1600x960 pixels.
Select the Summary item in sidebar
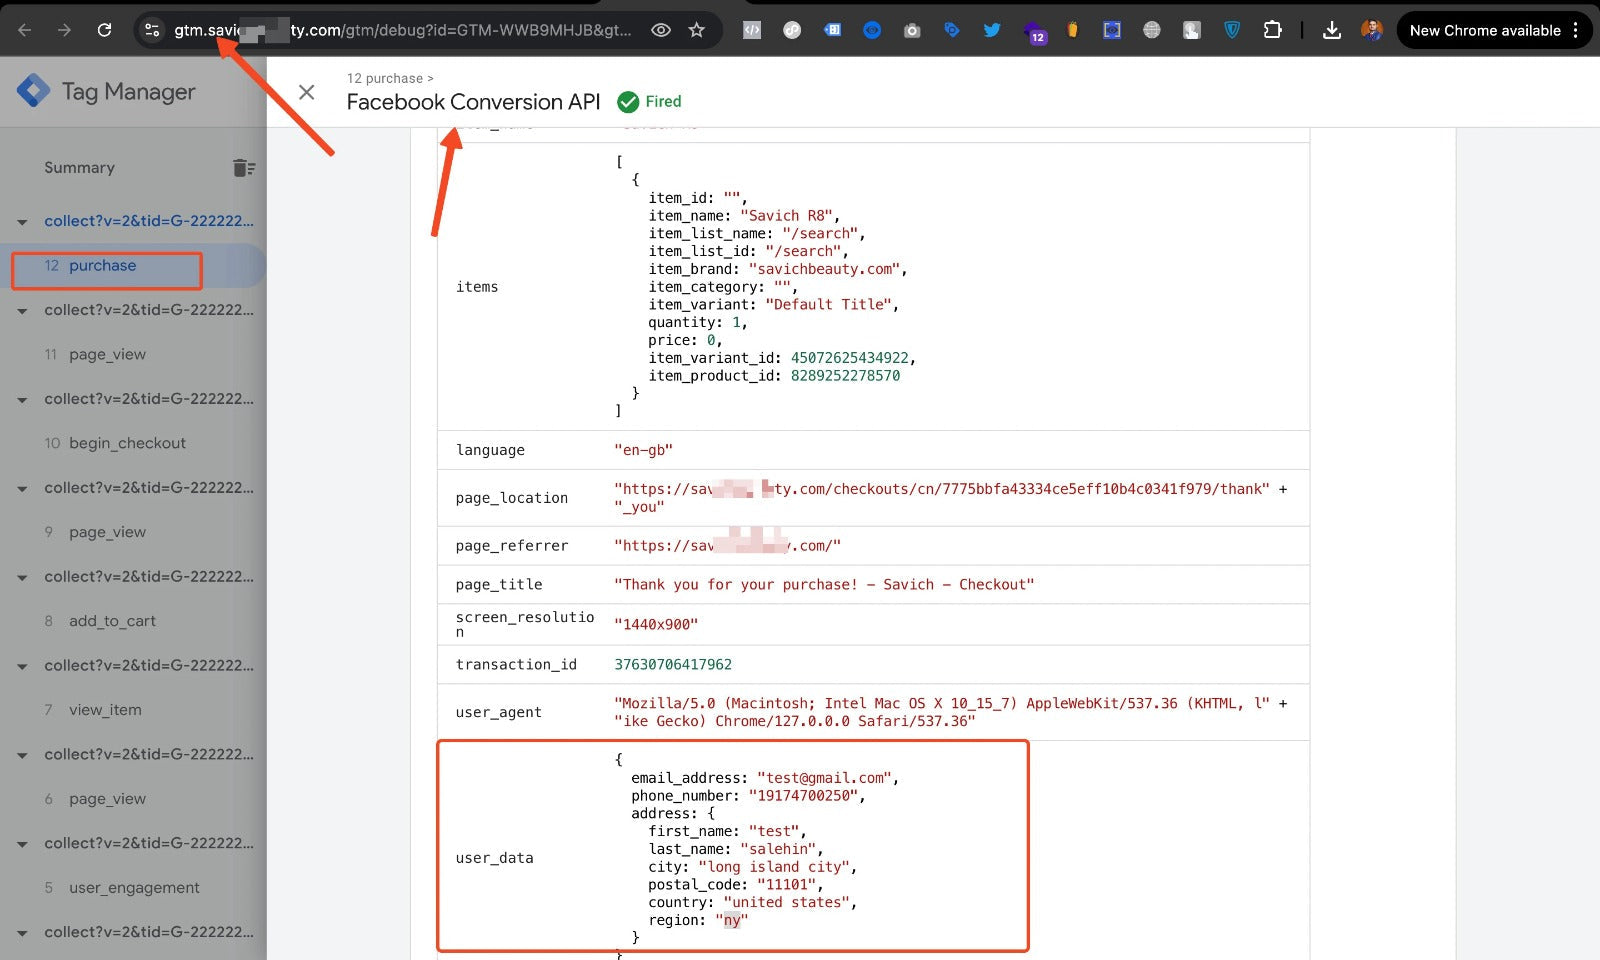click(79, 168)
